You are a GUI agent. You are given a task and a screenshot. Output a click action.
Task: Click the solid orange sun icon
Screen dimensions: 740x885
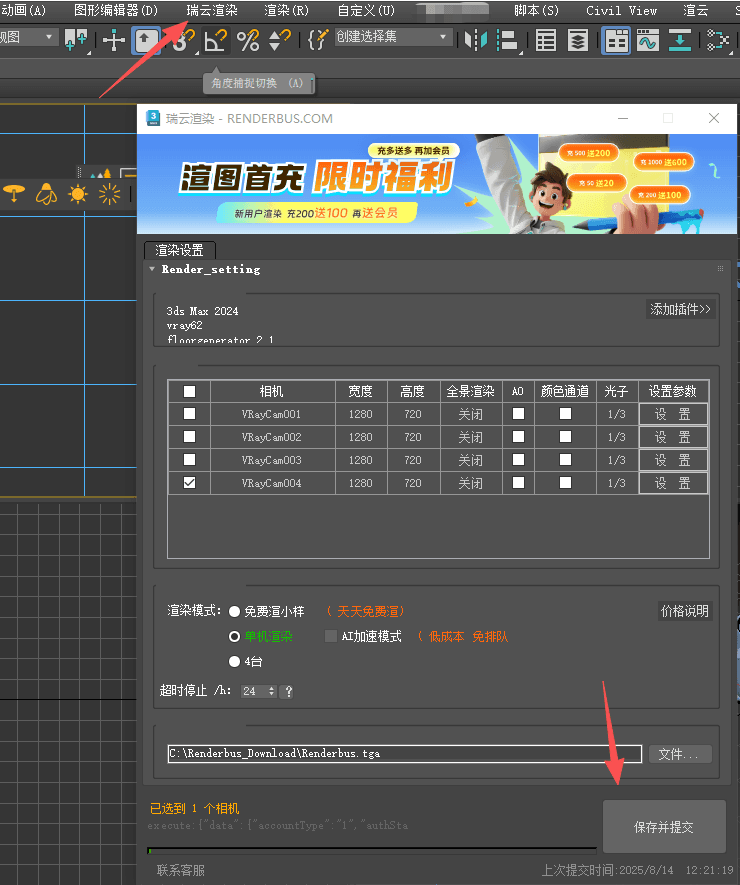(x=78, y=194)
